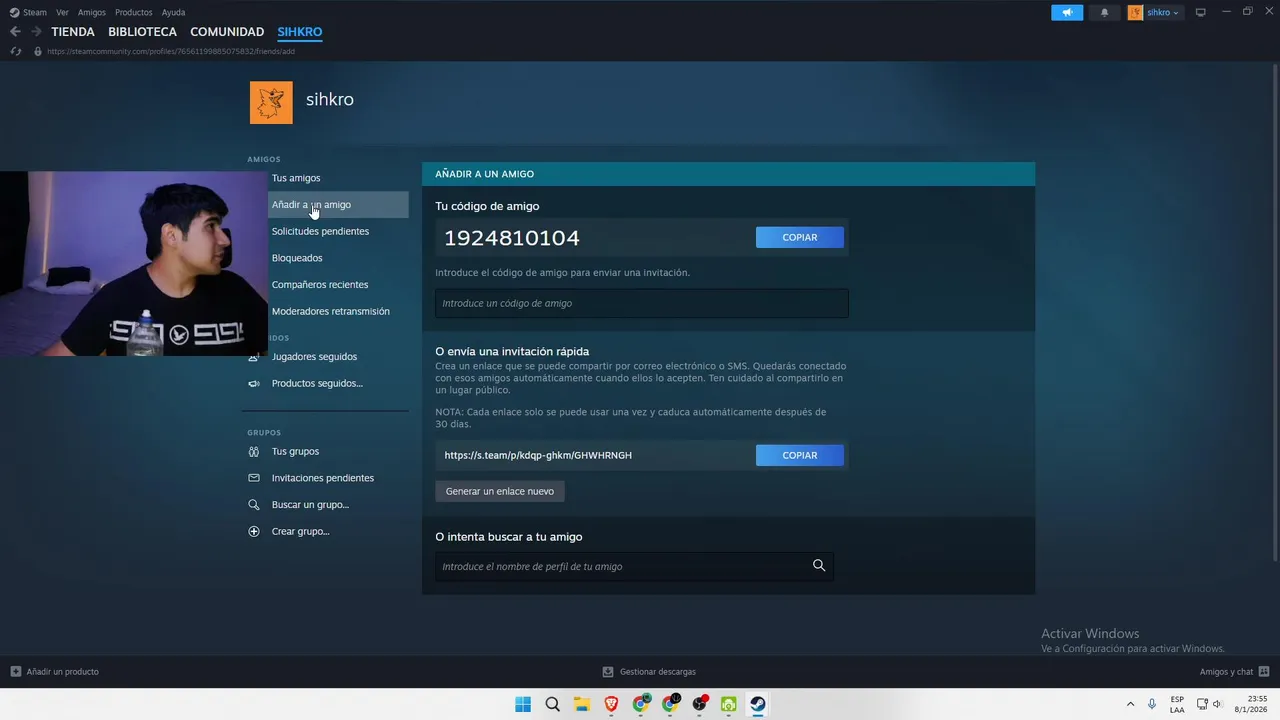This screenshot has height=720, width=1280.
Task: Open Amigos y chat
Action: coord(1234,672)
